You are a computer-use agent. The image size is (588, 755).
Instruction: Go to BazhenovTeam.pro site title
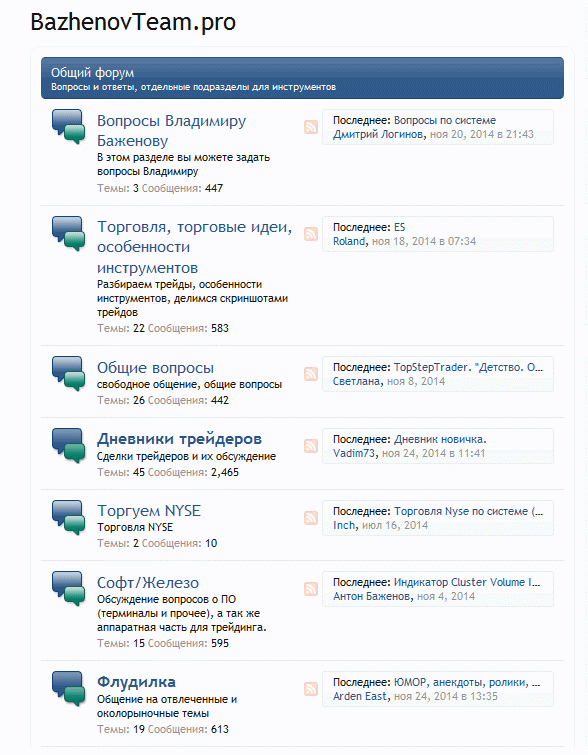point(133,22)
